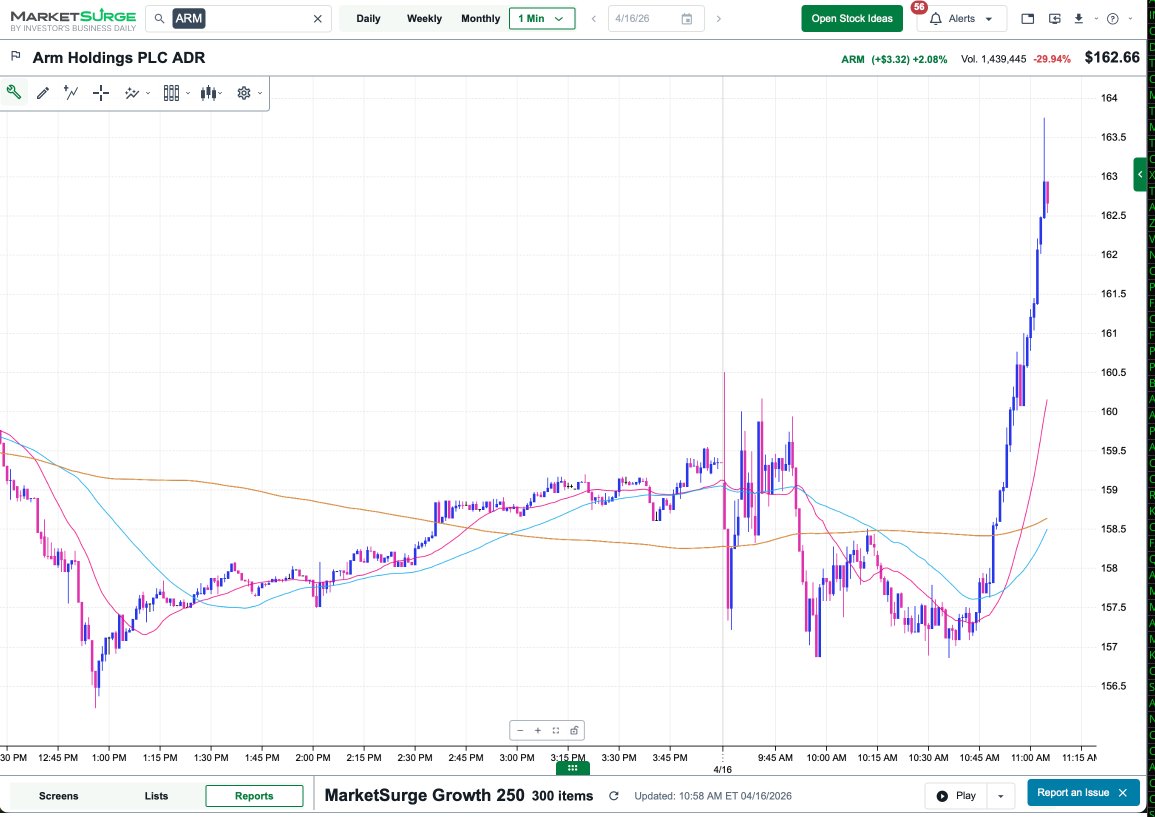Viewport: 1155px width, 817px height.
Task: Open the calendar date picker icon
Action: point(687,18)
